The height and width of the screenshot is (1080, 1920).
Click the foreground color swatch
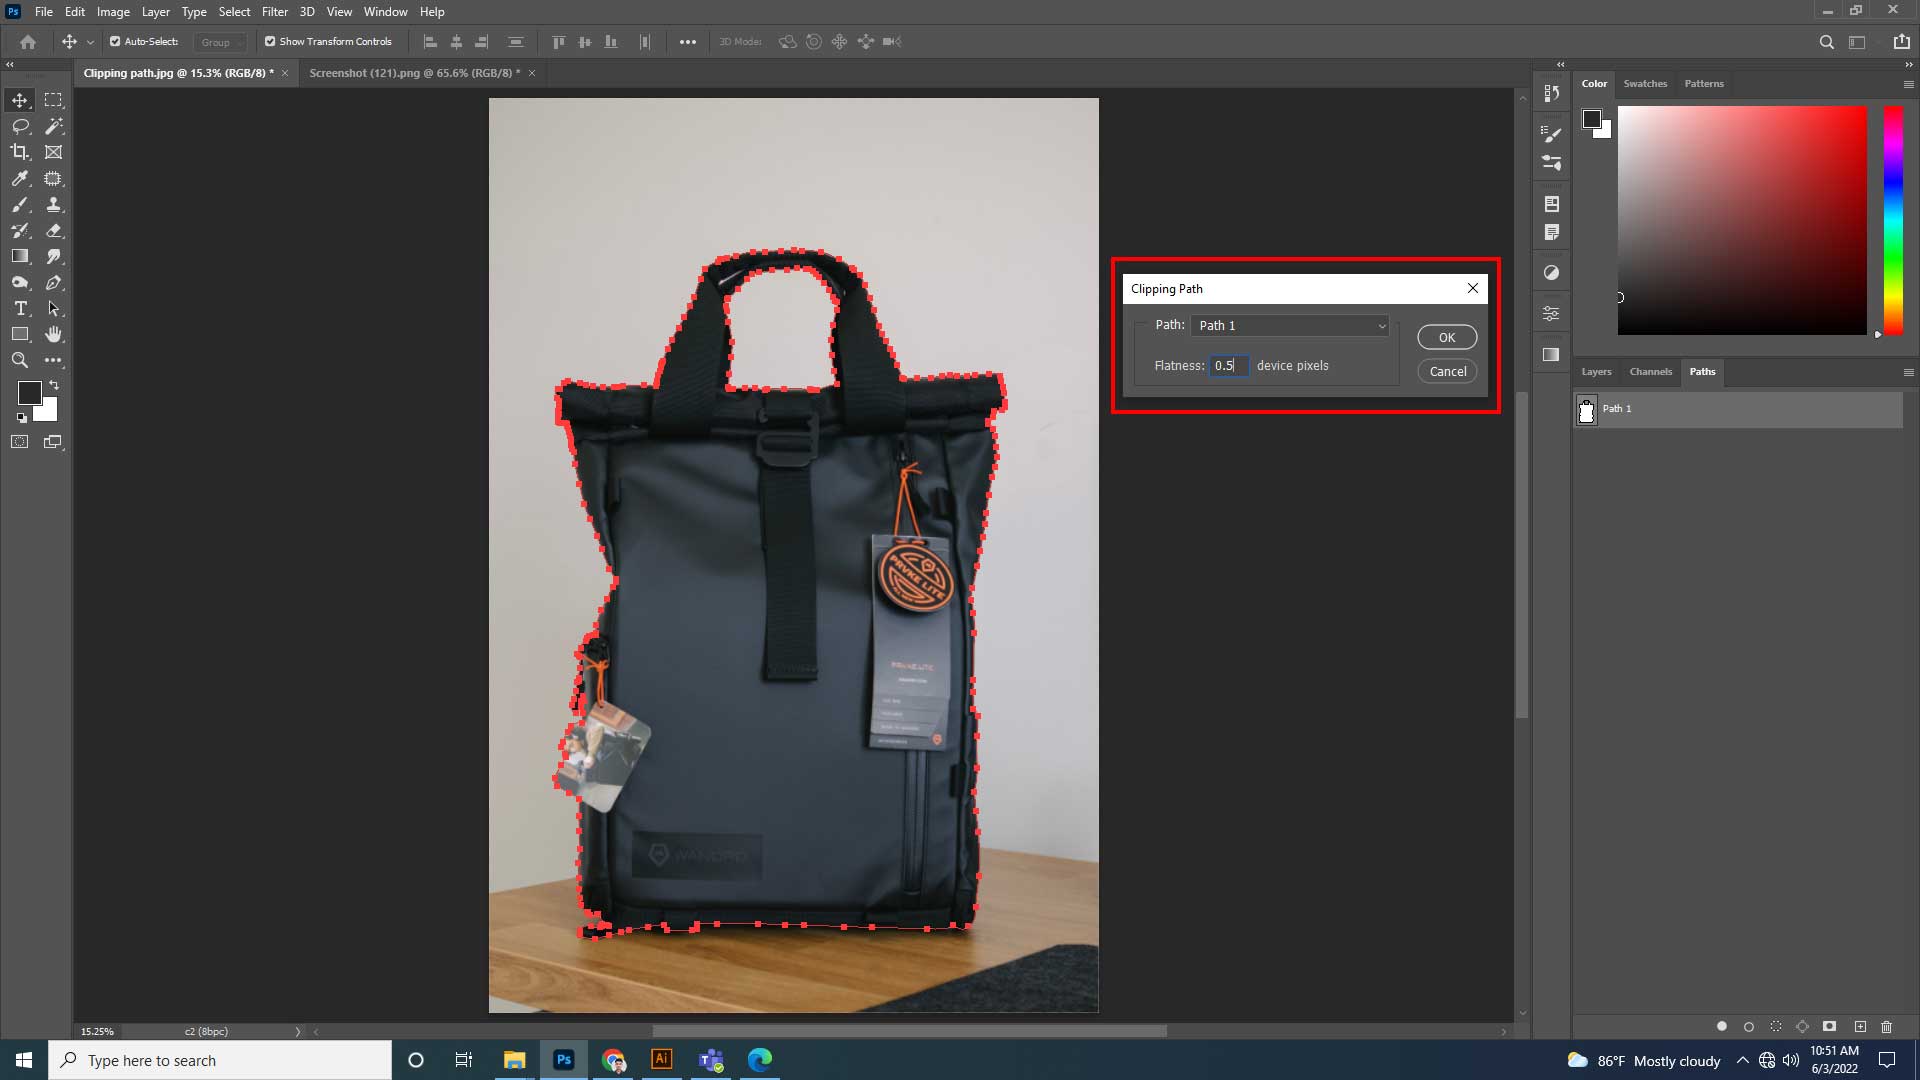29,394
